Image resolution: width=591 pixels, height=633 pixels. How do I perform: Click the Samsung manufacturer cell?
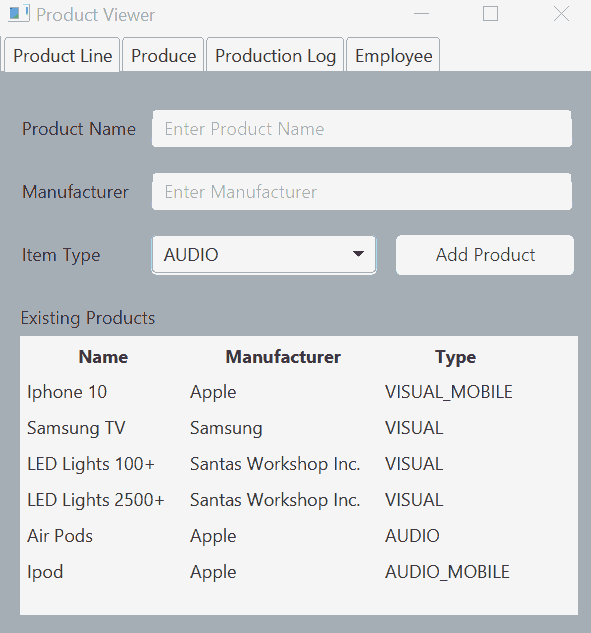point(226,428)
